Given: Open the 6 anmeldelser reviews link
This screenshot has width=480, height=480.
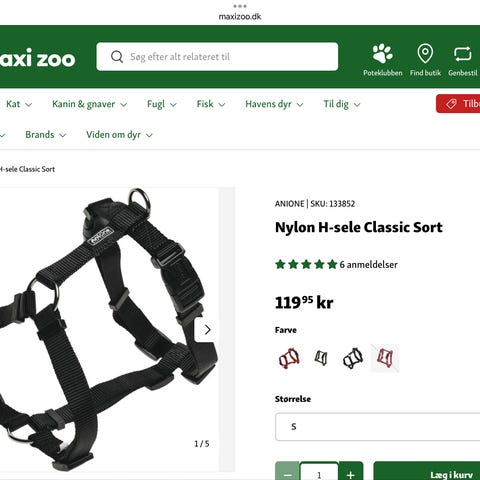Looking at the screenshot, I should [368, 265].
